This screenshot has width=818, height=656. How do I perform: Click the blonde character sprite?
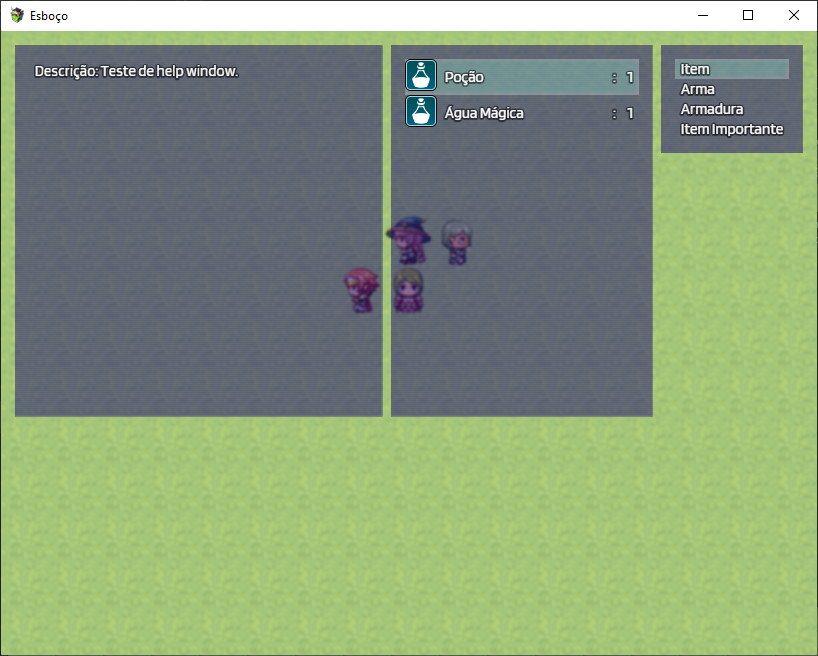tap(408, 291)
